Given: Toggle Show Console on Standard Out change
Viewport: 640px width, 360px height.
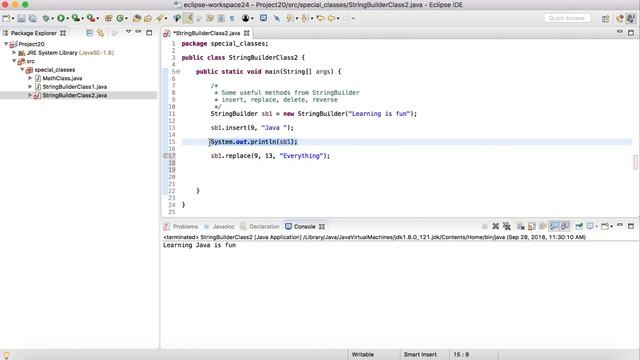Looking at the screenshot, I should tap(554, 226).
